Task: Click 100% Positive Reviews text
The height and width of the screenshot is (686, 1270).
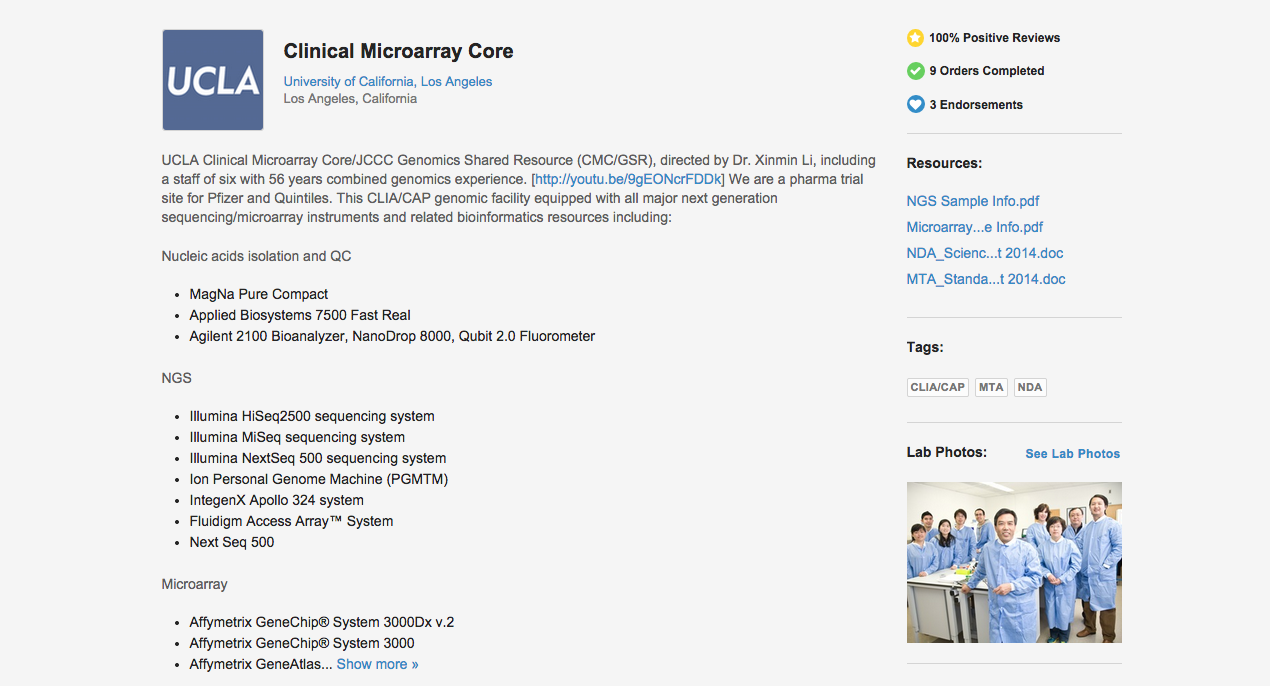Action: [x=994, y=38]
